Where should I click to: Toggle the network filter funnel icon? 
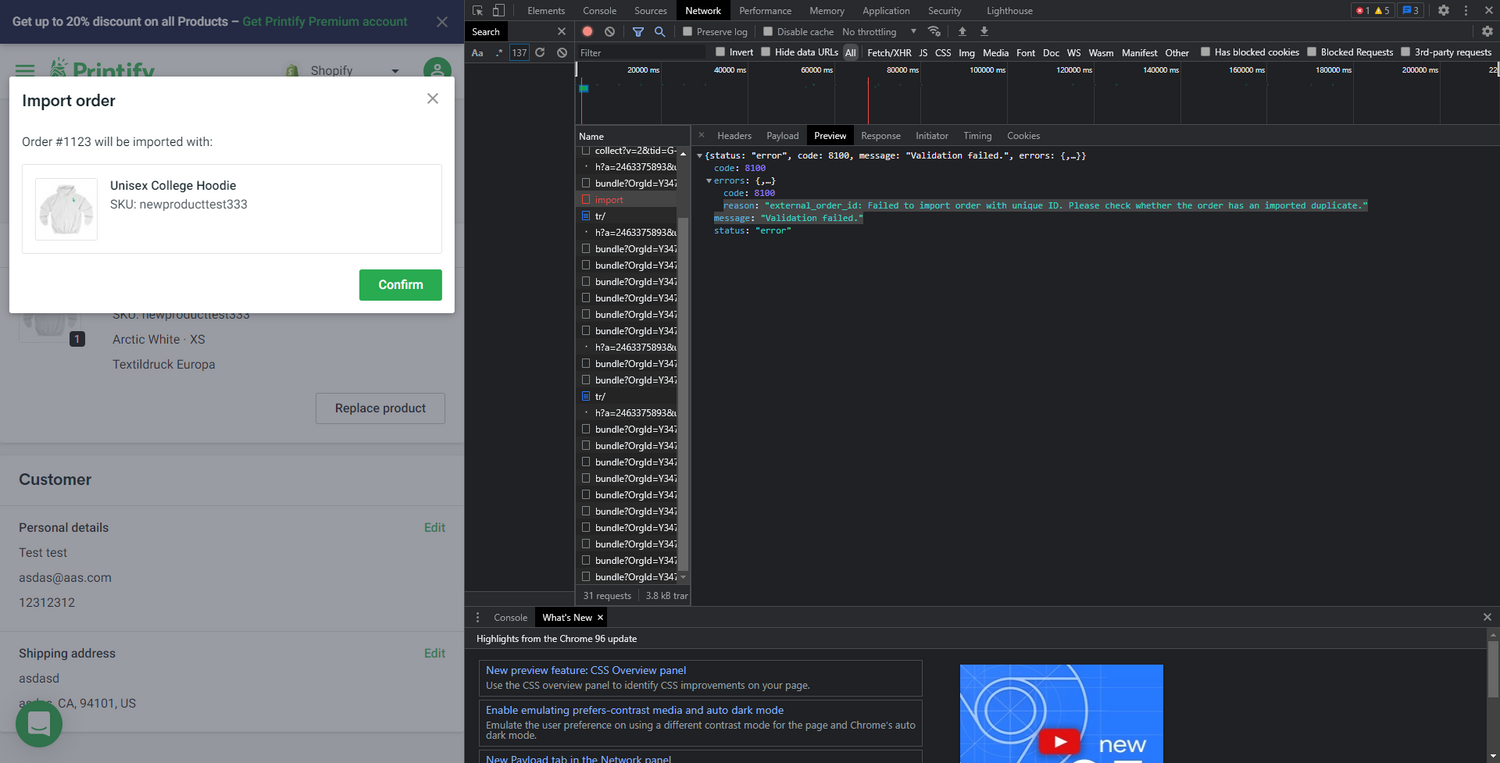pos(638,32)
